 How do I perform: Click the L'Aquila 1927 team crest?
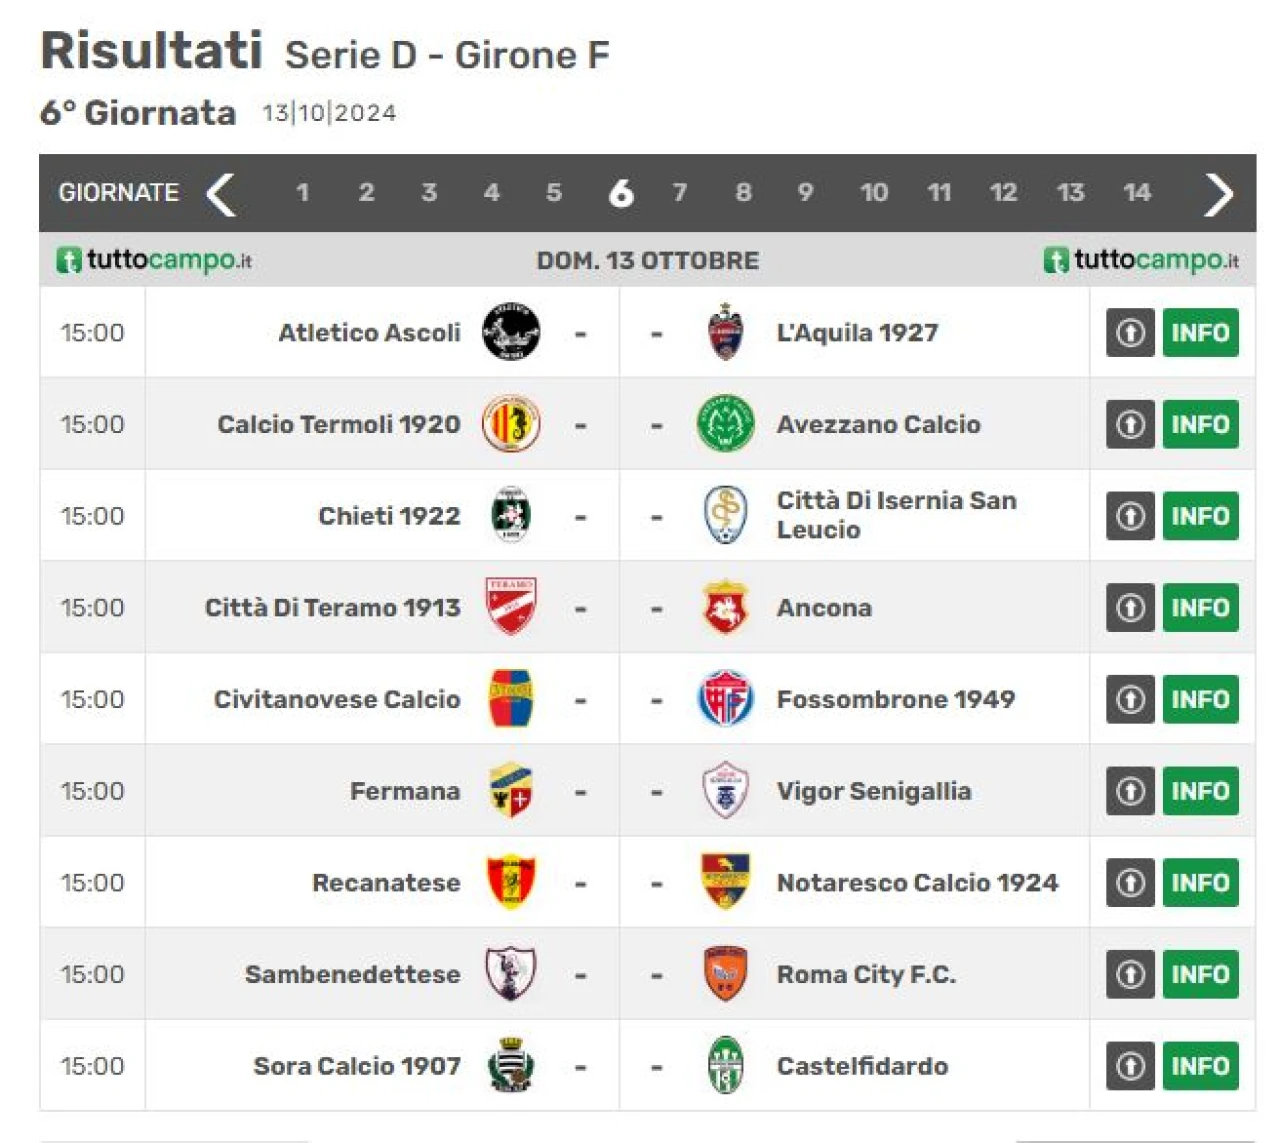click(725, 332)
